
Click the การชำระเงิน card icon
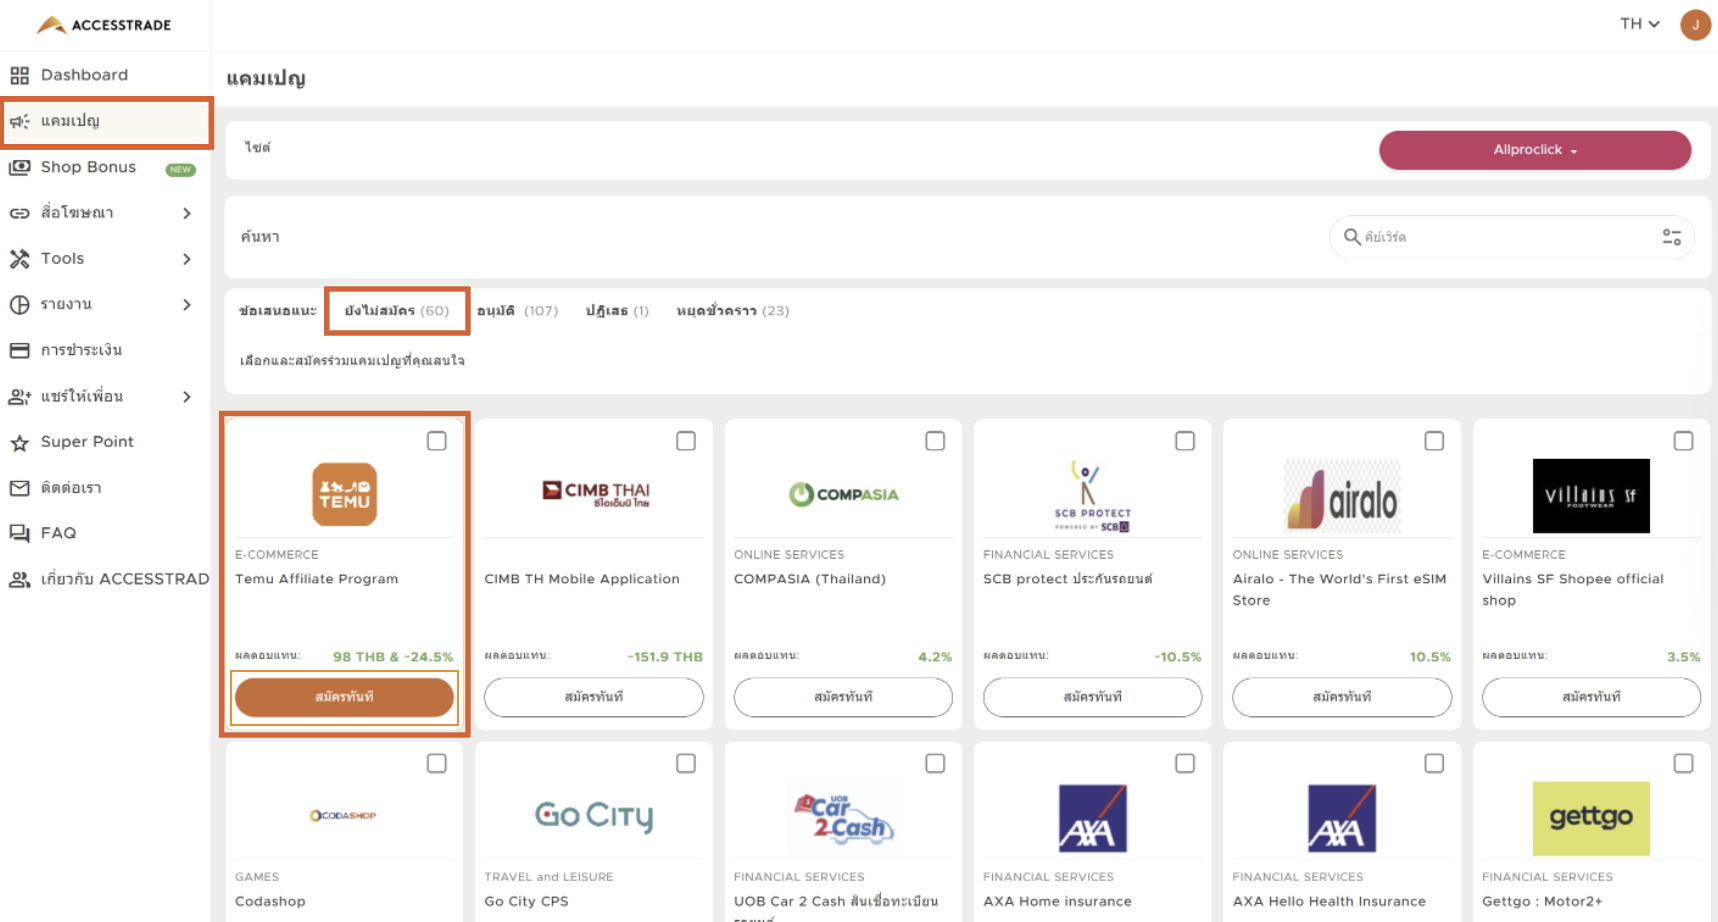click(20, 350)
